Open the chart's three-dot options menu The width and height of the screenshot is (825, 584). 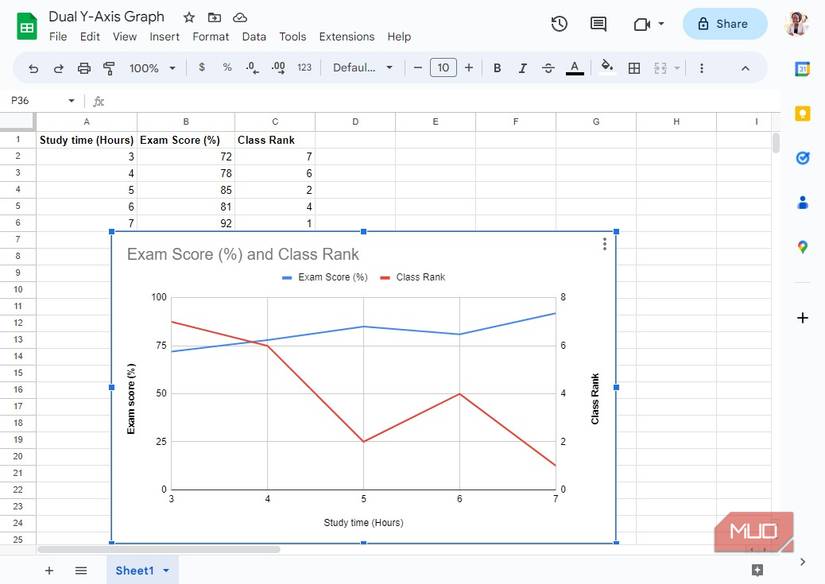coord(603,243)
